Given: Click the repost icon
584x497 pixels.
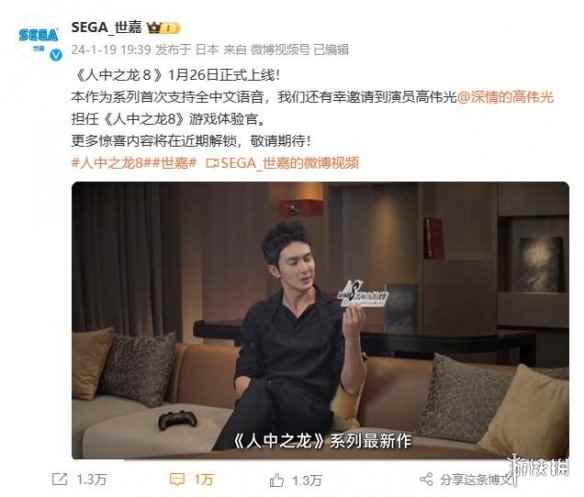Looking at the screenshot, I should [60, 479].
